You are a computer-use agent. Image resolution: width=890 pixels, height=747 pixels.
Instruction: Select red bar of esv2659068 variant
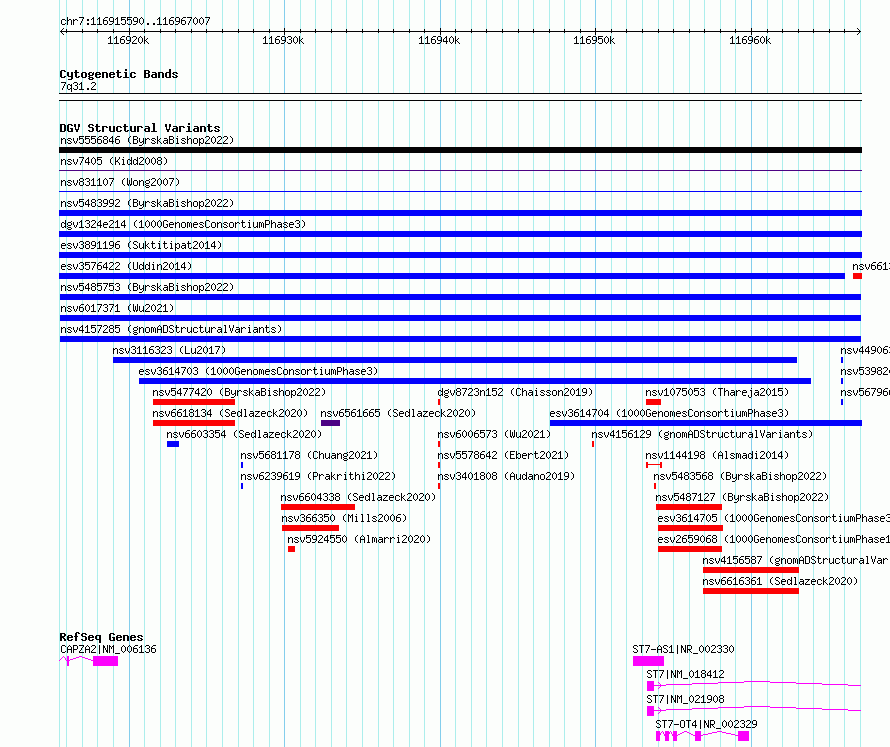(690, 549)
